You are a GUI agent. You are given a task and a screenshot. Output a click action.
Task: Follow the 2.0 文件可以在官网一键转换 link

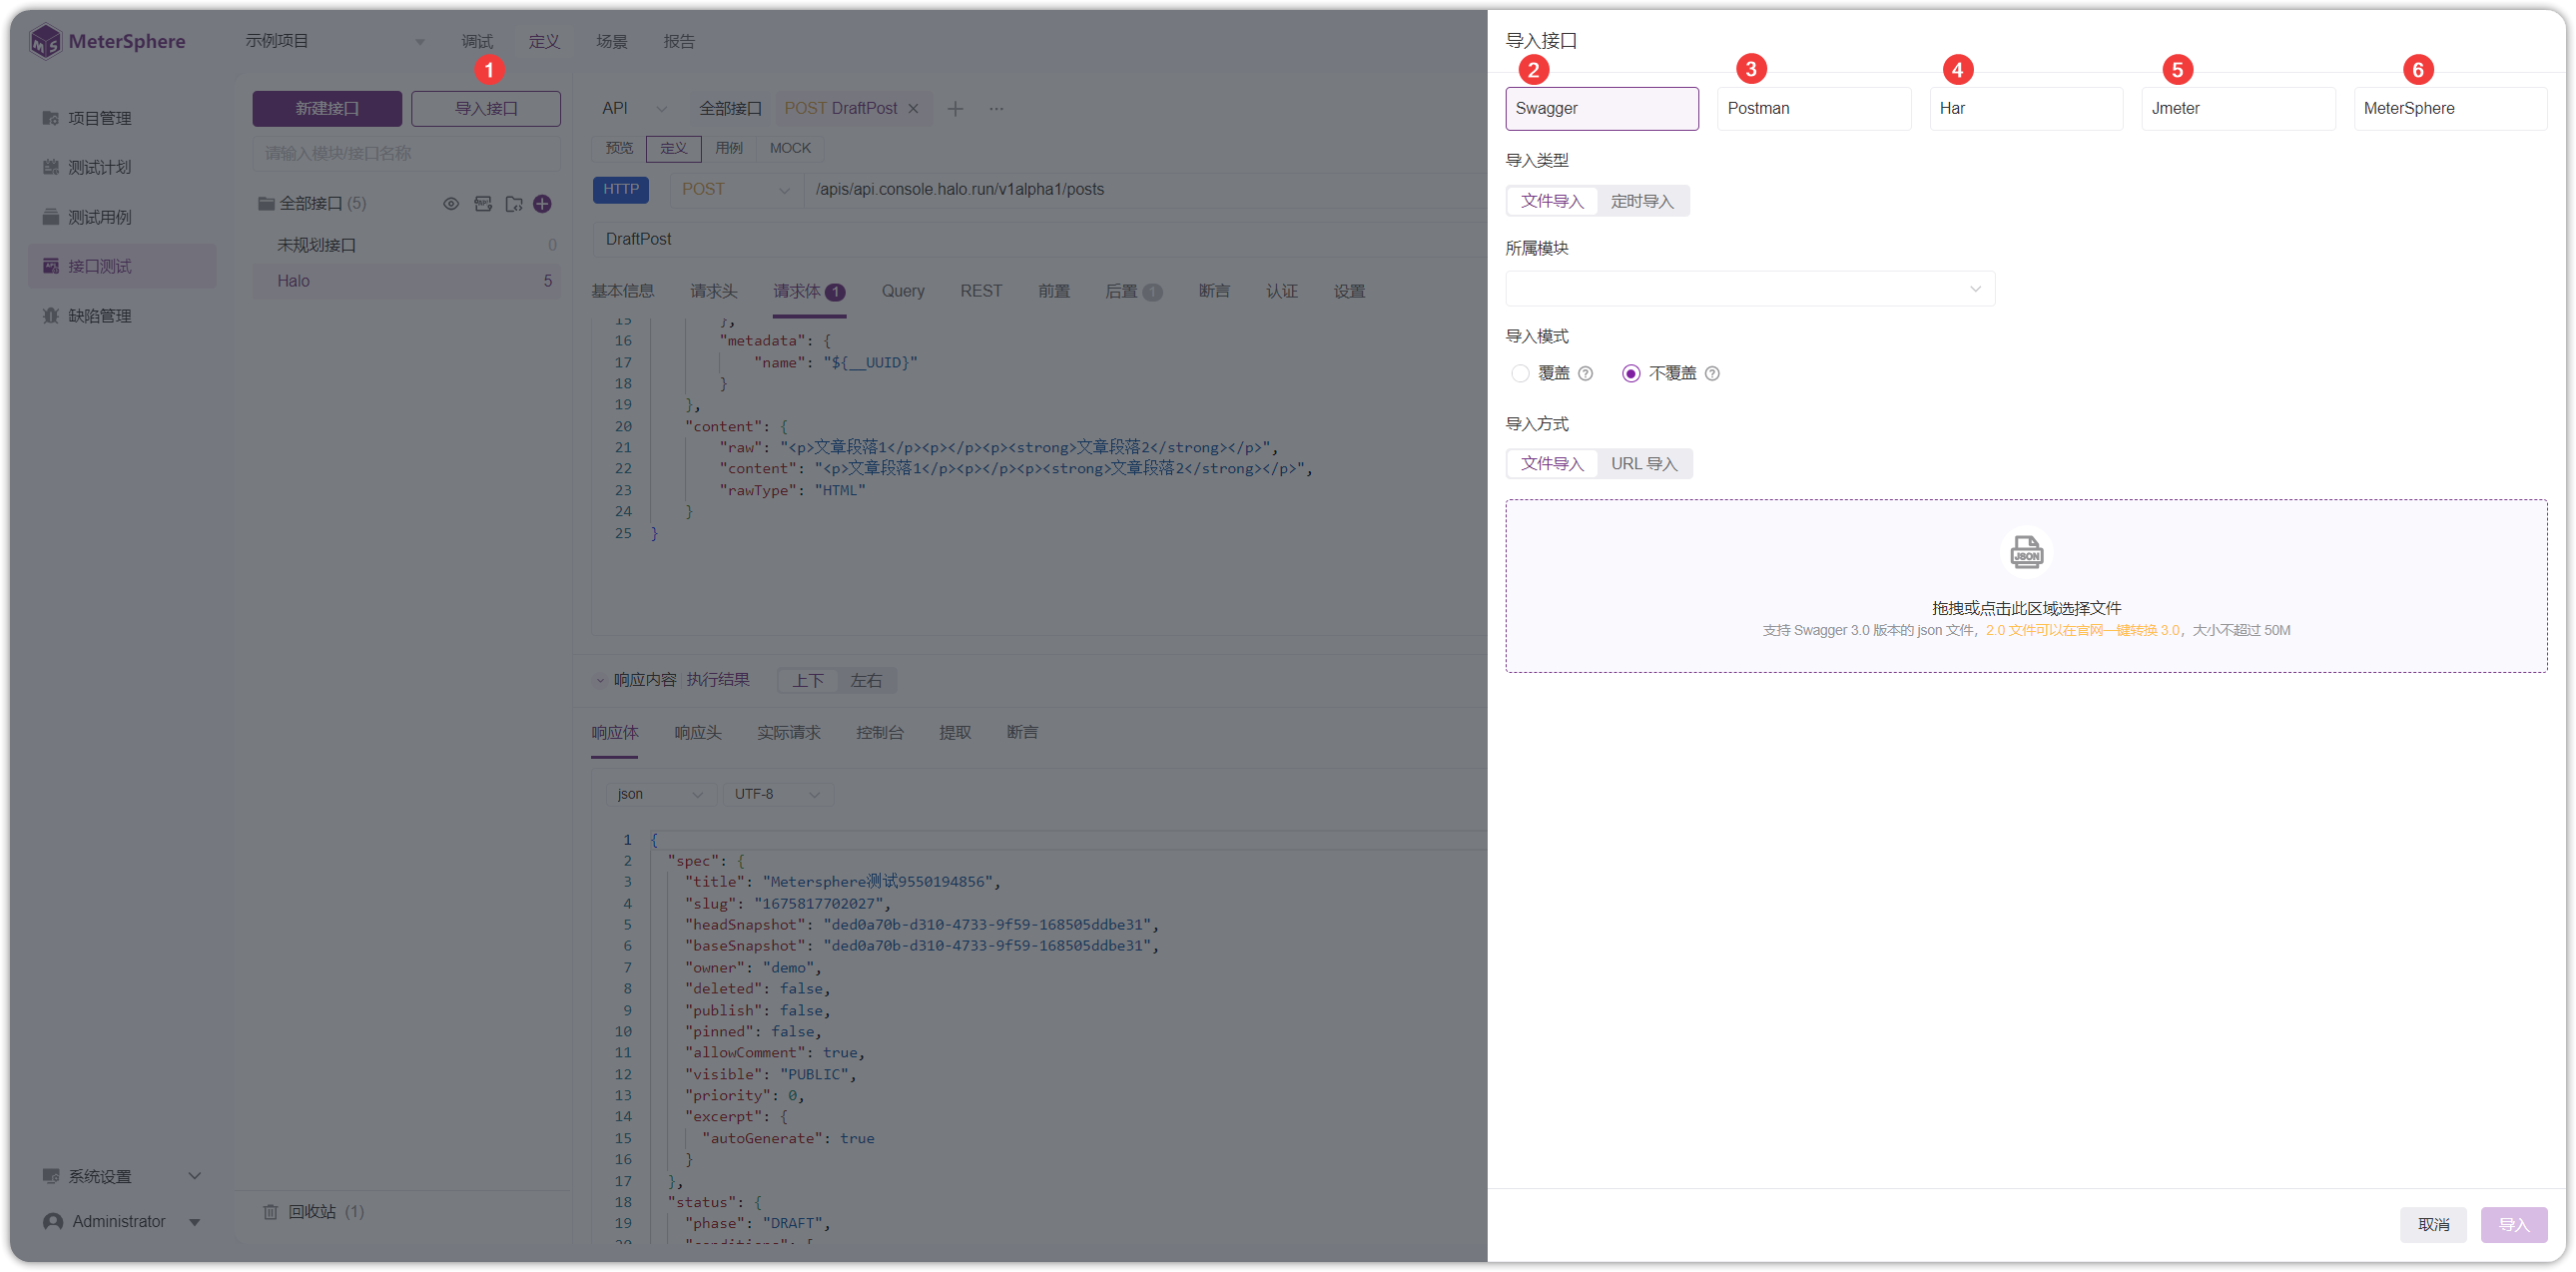(x=2083, y=630)
